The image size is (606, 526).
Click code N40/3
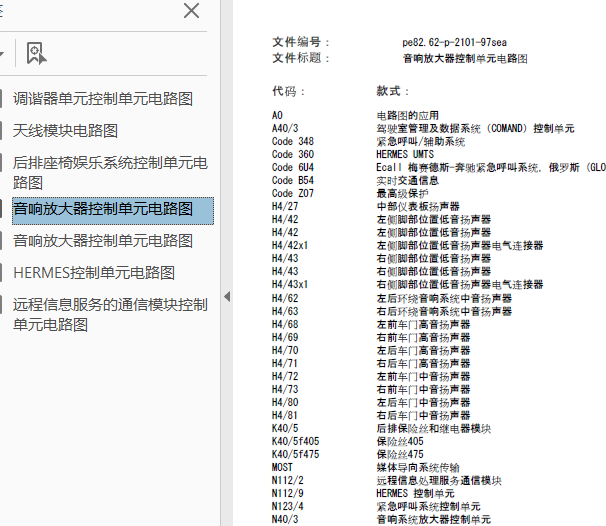(285, 519)
